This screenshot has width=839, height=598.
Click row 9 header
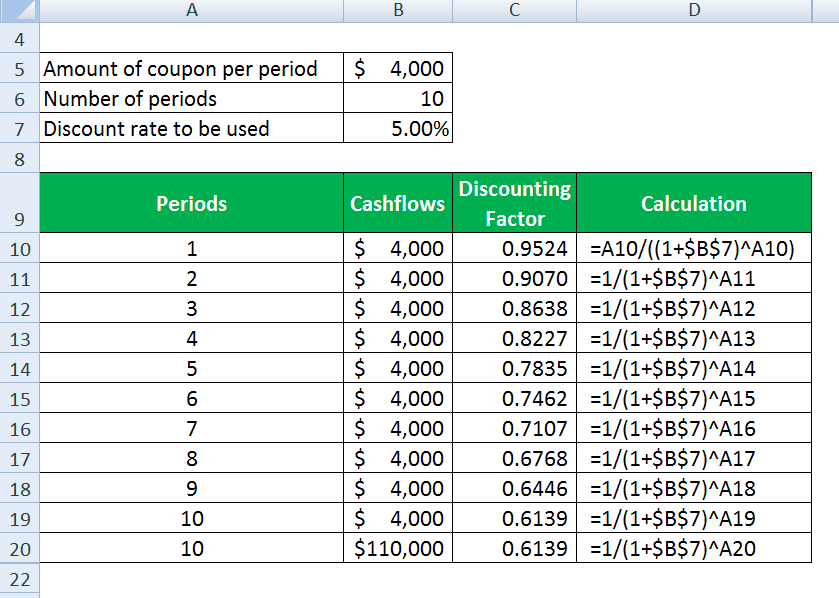19,203
